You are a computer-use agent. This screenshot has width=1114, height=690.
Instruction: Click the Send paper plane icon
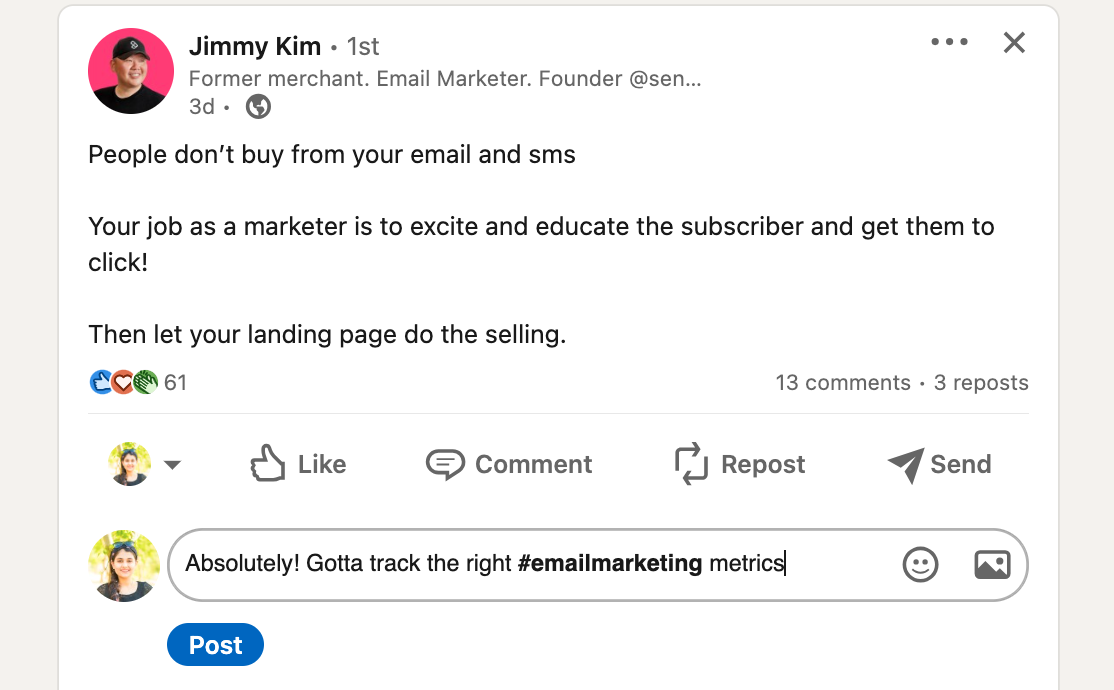[x=906, y=465]
